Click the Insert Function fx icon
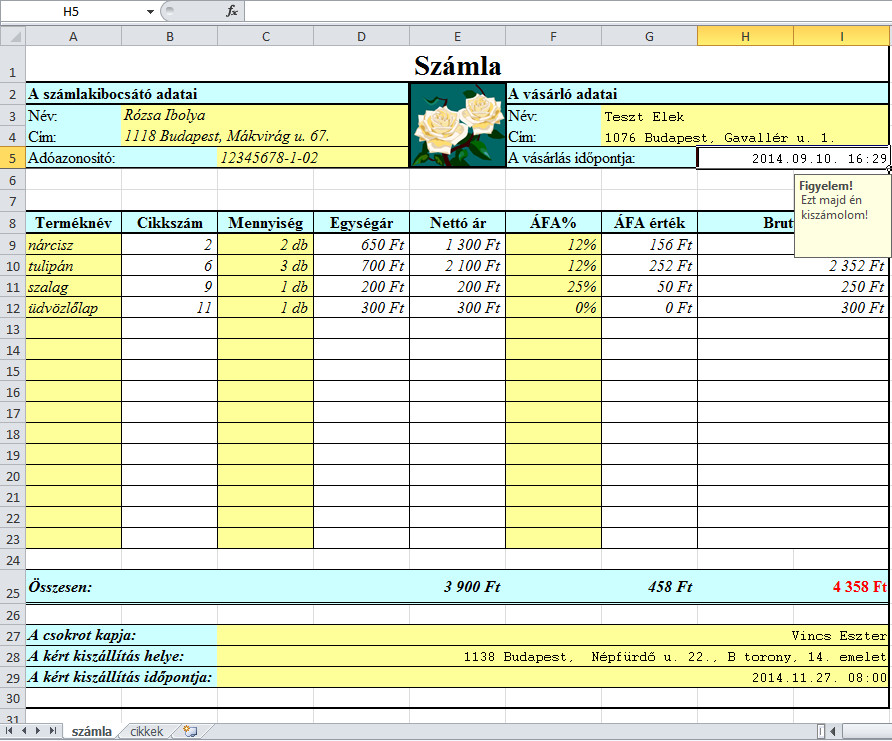The width and height of the screenshot is (892, 741). point(232,11)
